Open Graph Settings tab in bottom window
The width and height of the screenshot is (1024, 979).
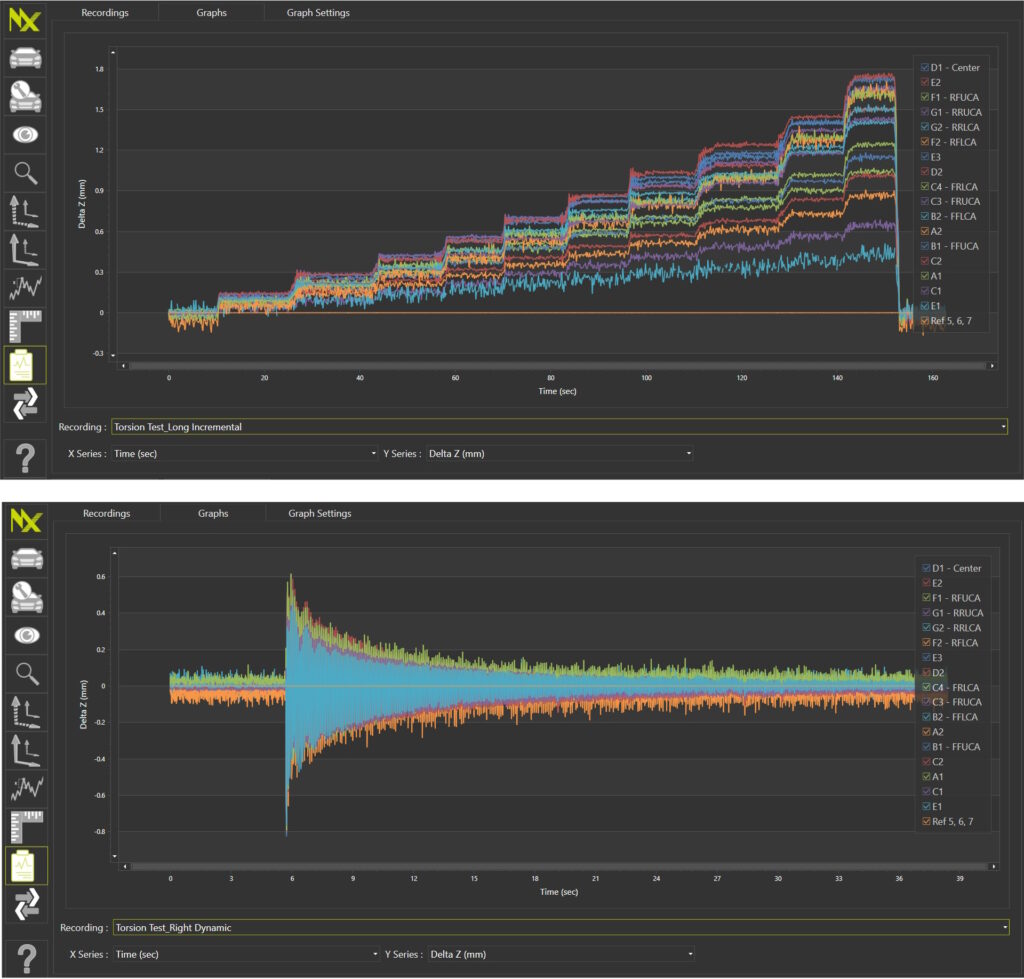click(319, 513)
